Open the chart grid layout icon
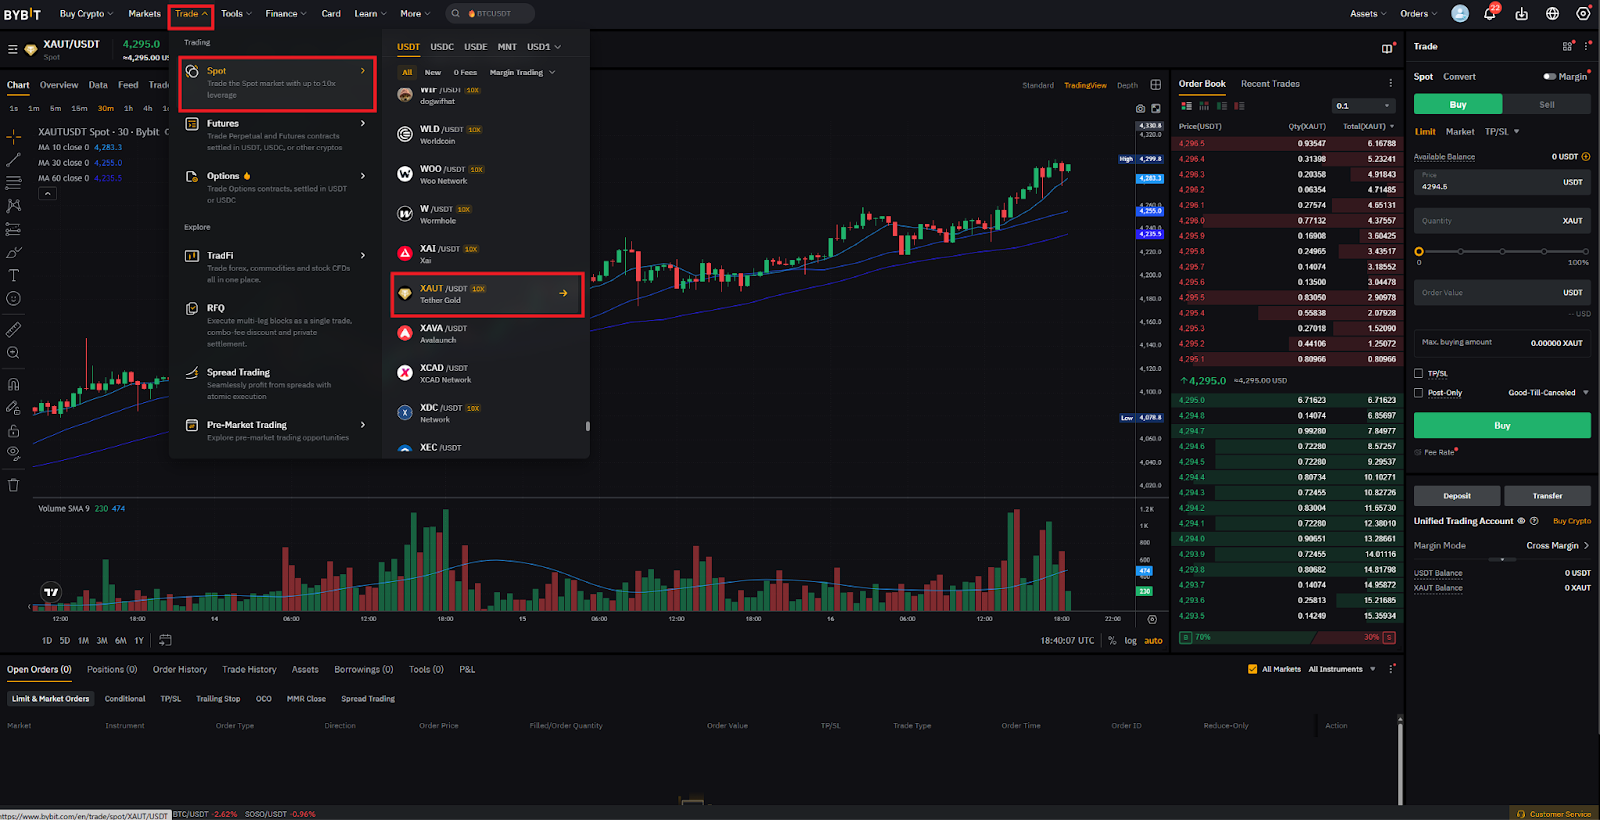1600x820 pixels. [x=1156, y=85]
